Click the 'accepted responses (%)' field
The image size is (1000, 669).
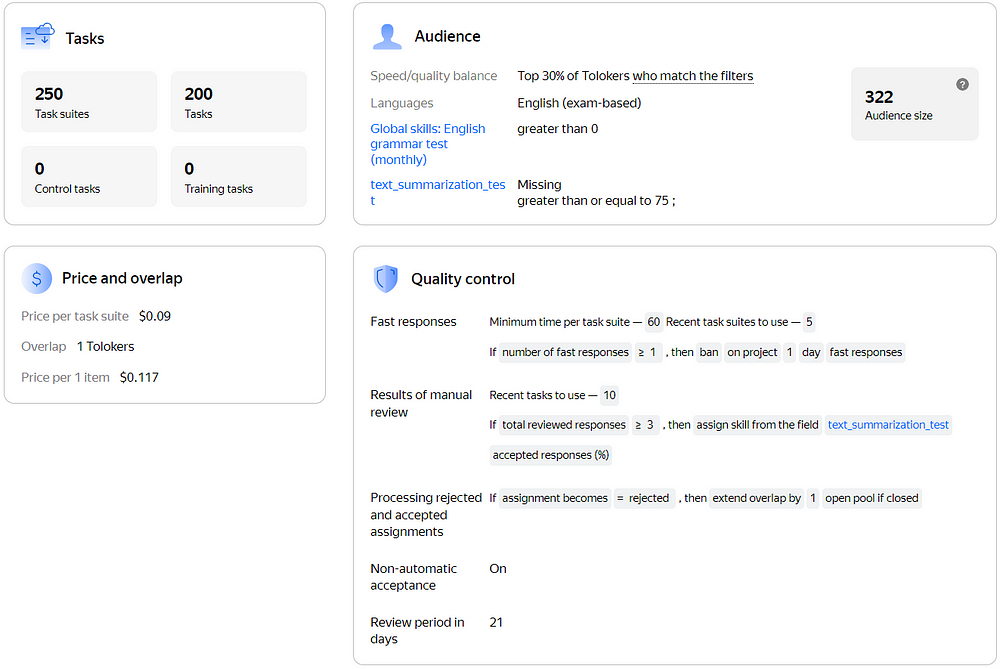[x=550, y=455]
